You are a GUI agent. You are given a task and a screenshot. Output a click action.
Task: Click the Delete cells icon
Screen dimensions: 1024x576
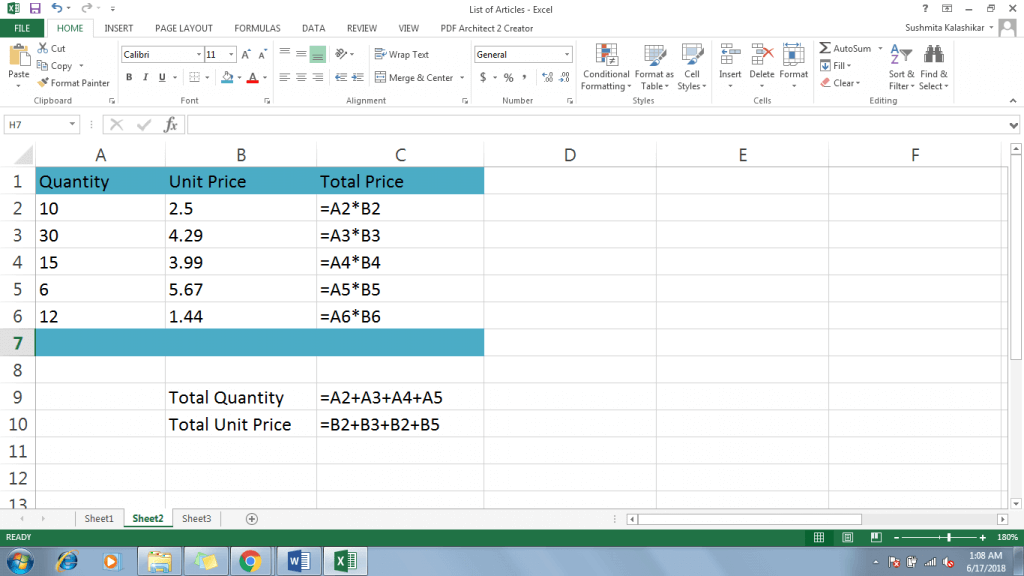[x=761, y=56]
